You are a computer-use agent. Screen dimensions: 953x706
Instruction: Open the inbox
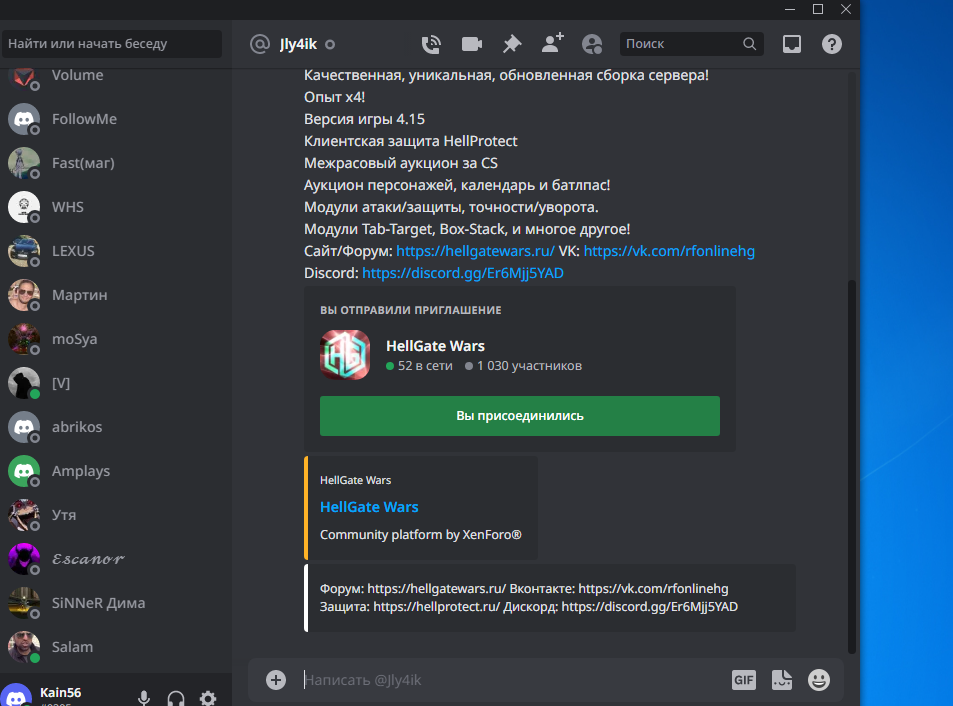tap(791, 44)
